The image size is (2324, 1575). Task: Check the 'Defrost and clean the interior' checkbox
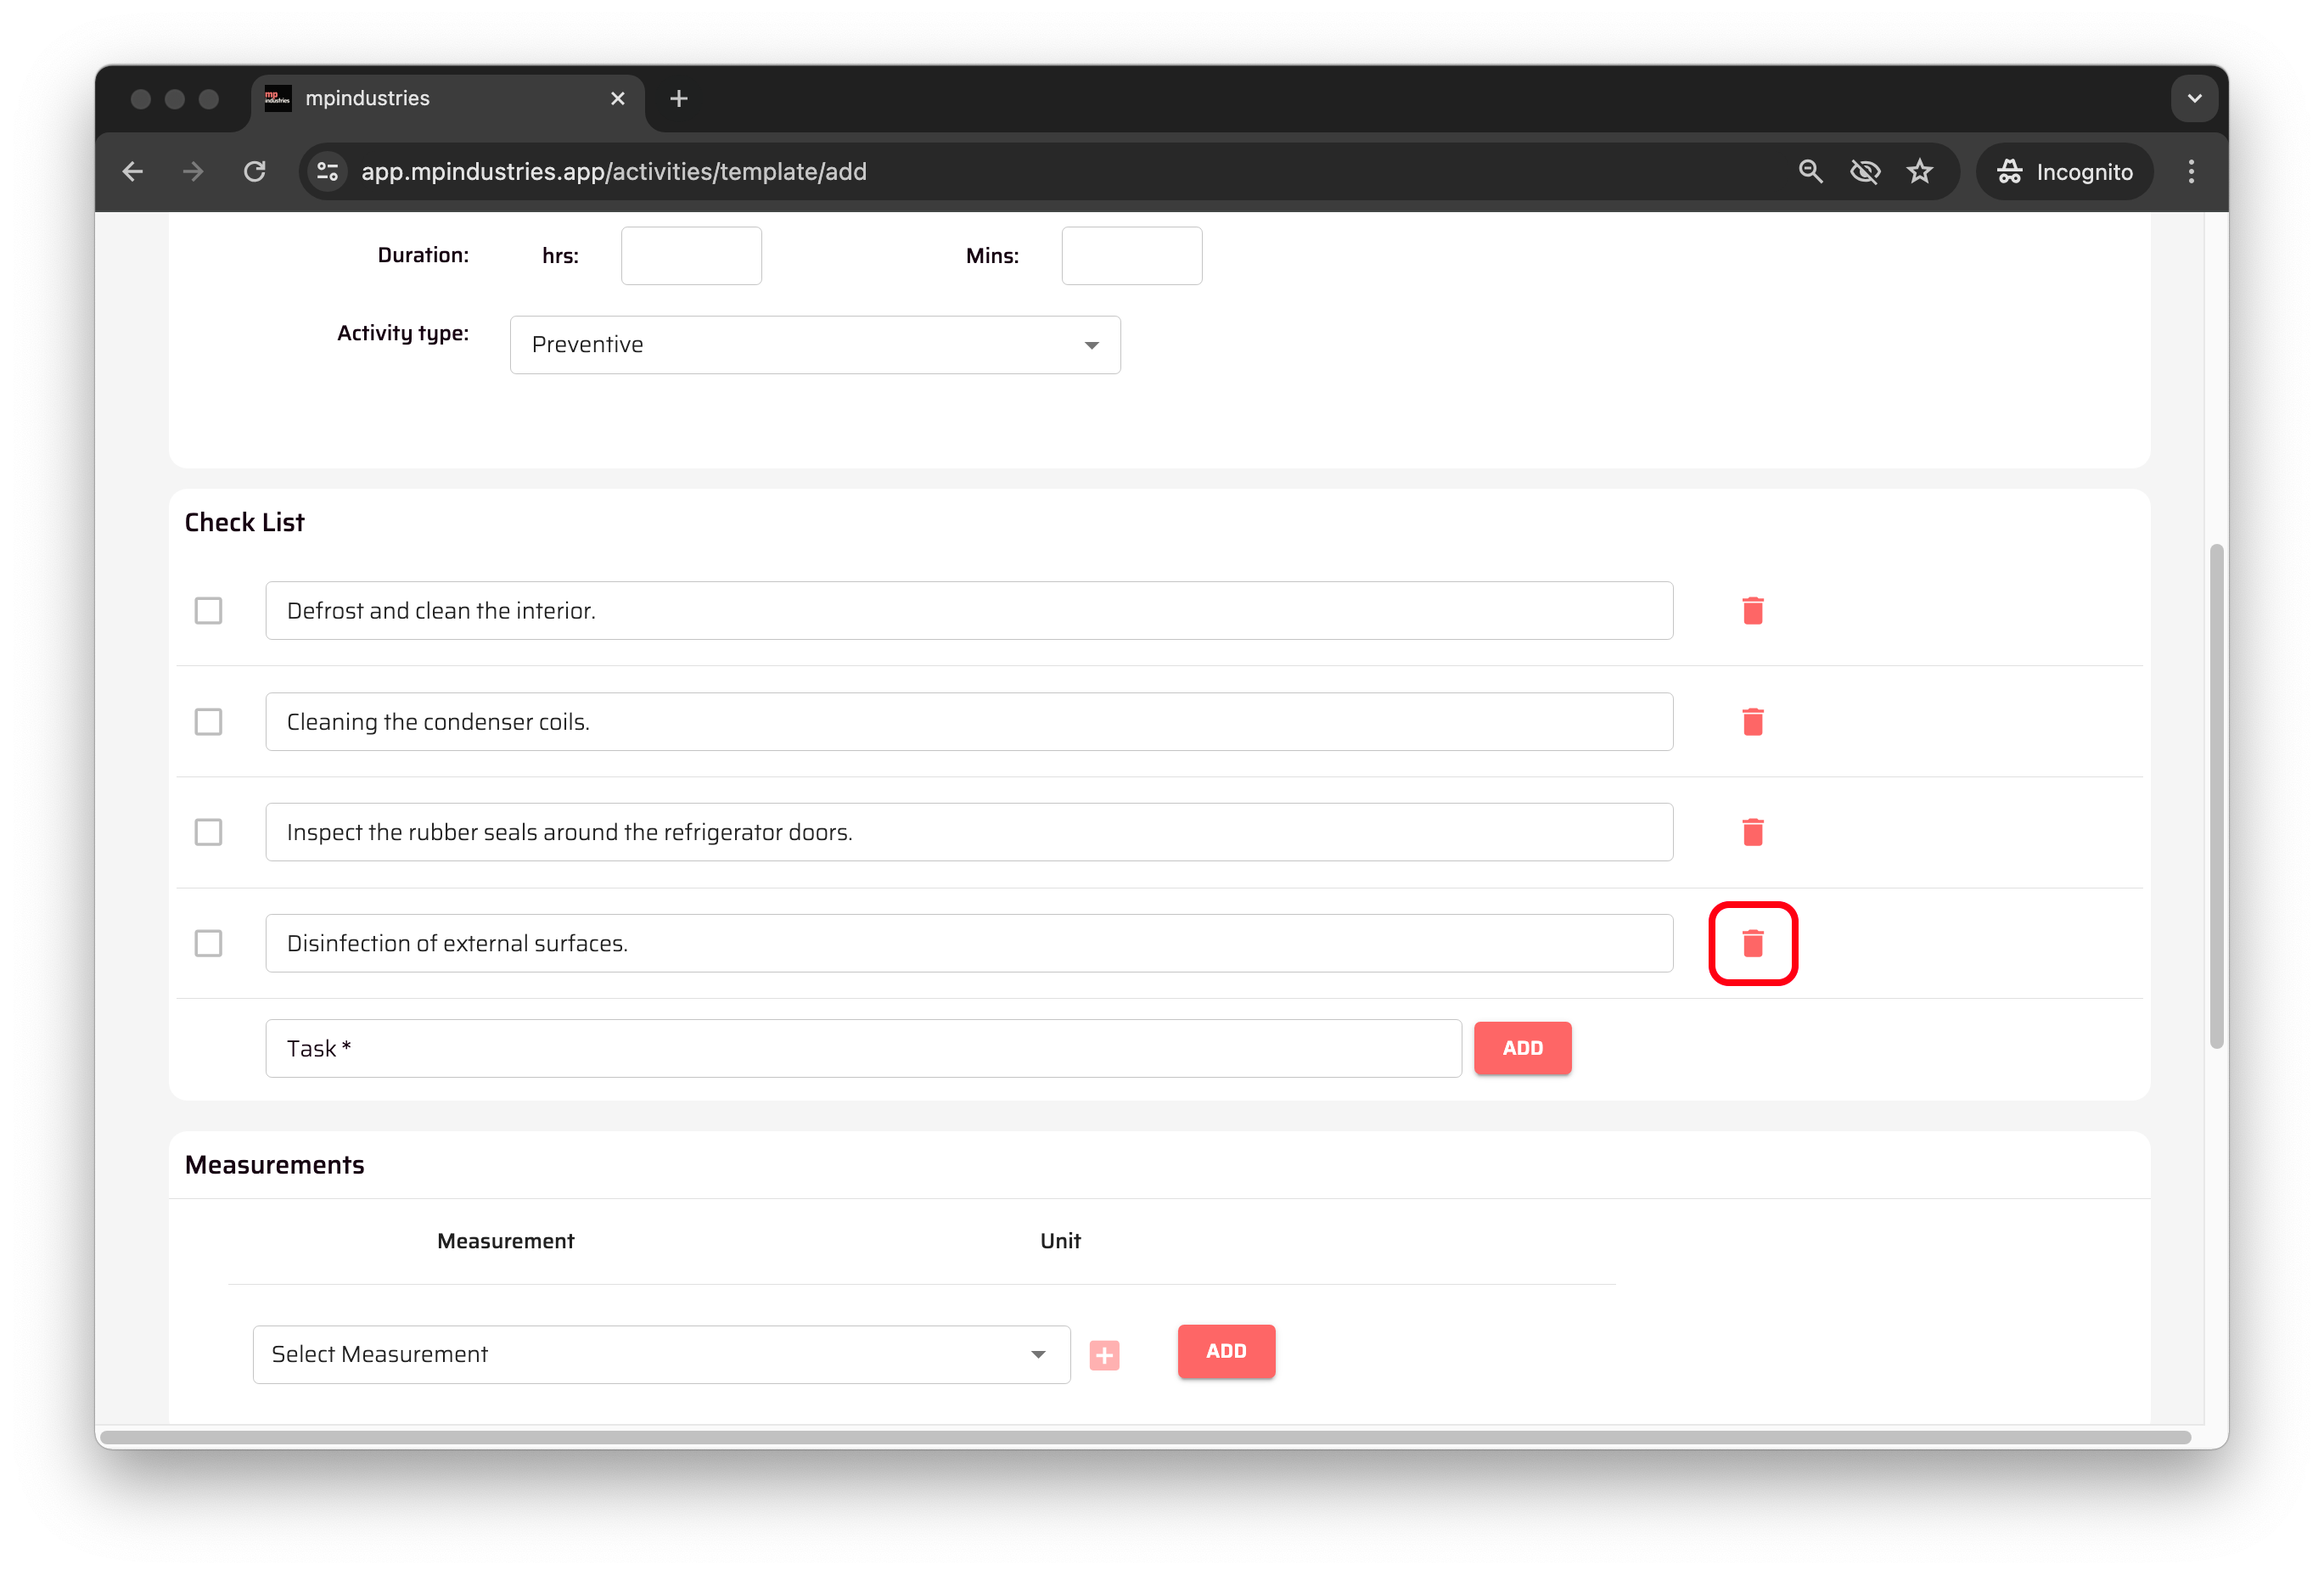coord(208,611)
